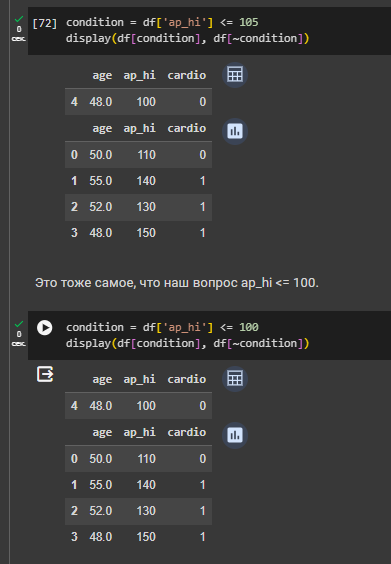Select the Russian text cell about ap_hi <= 100
The width and height of the screenshot is (391, 564).
pos(177,283)
